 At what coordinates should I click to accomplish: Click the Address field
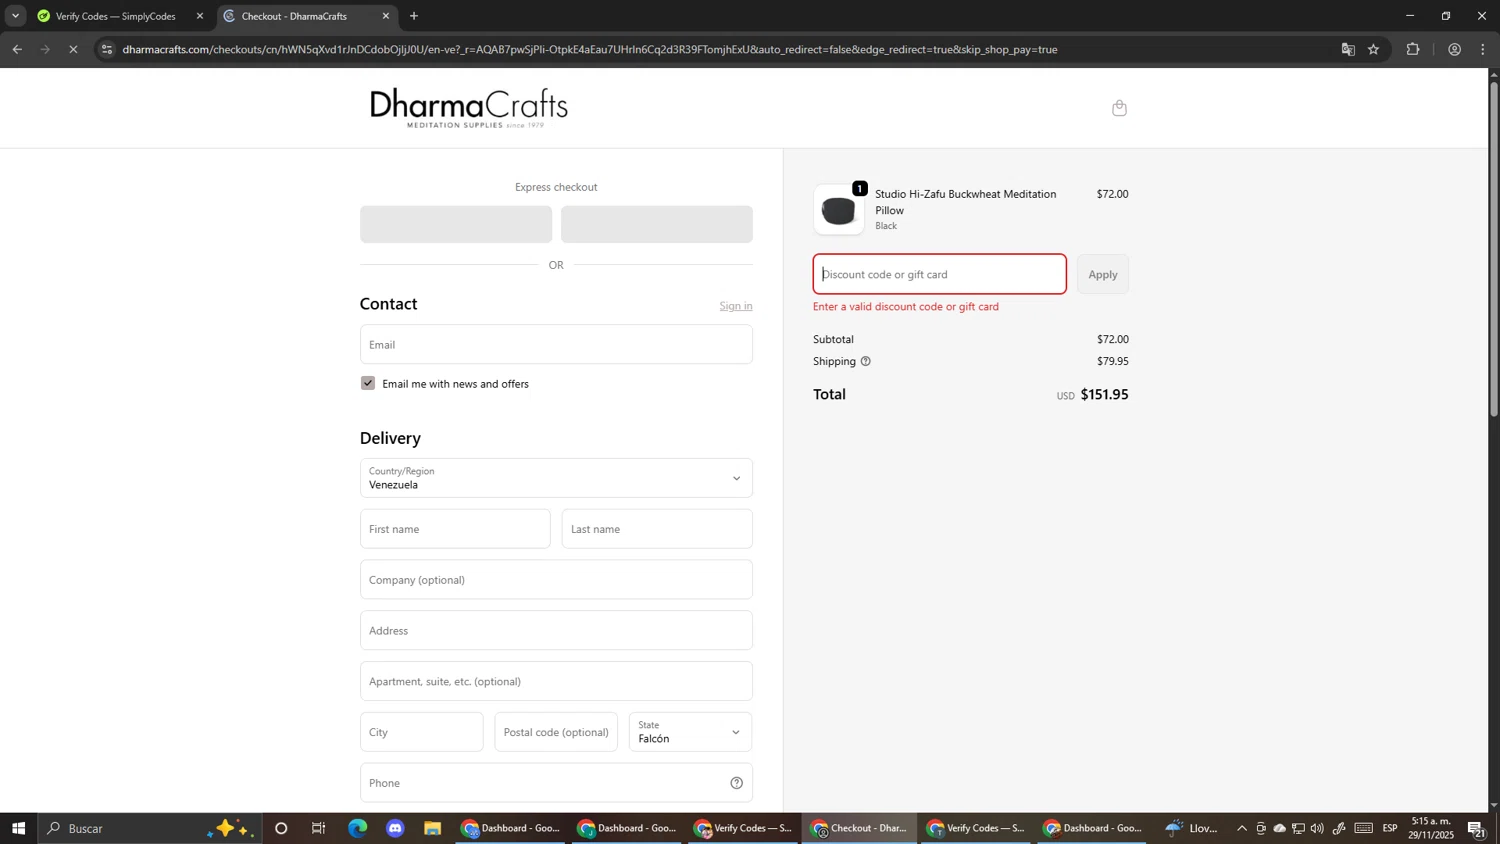(556, 631)
